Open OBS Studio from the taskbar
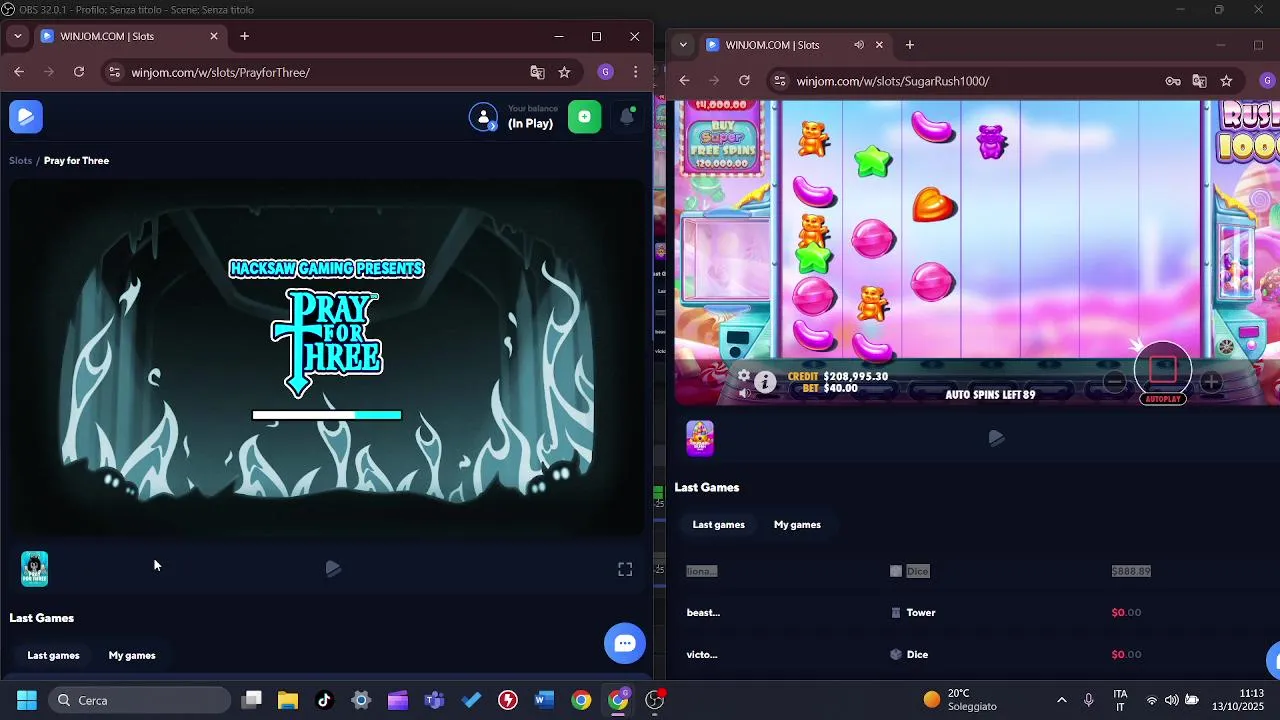The height and width of the screenshot is (720, 1280). [655, 700]
